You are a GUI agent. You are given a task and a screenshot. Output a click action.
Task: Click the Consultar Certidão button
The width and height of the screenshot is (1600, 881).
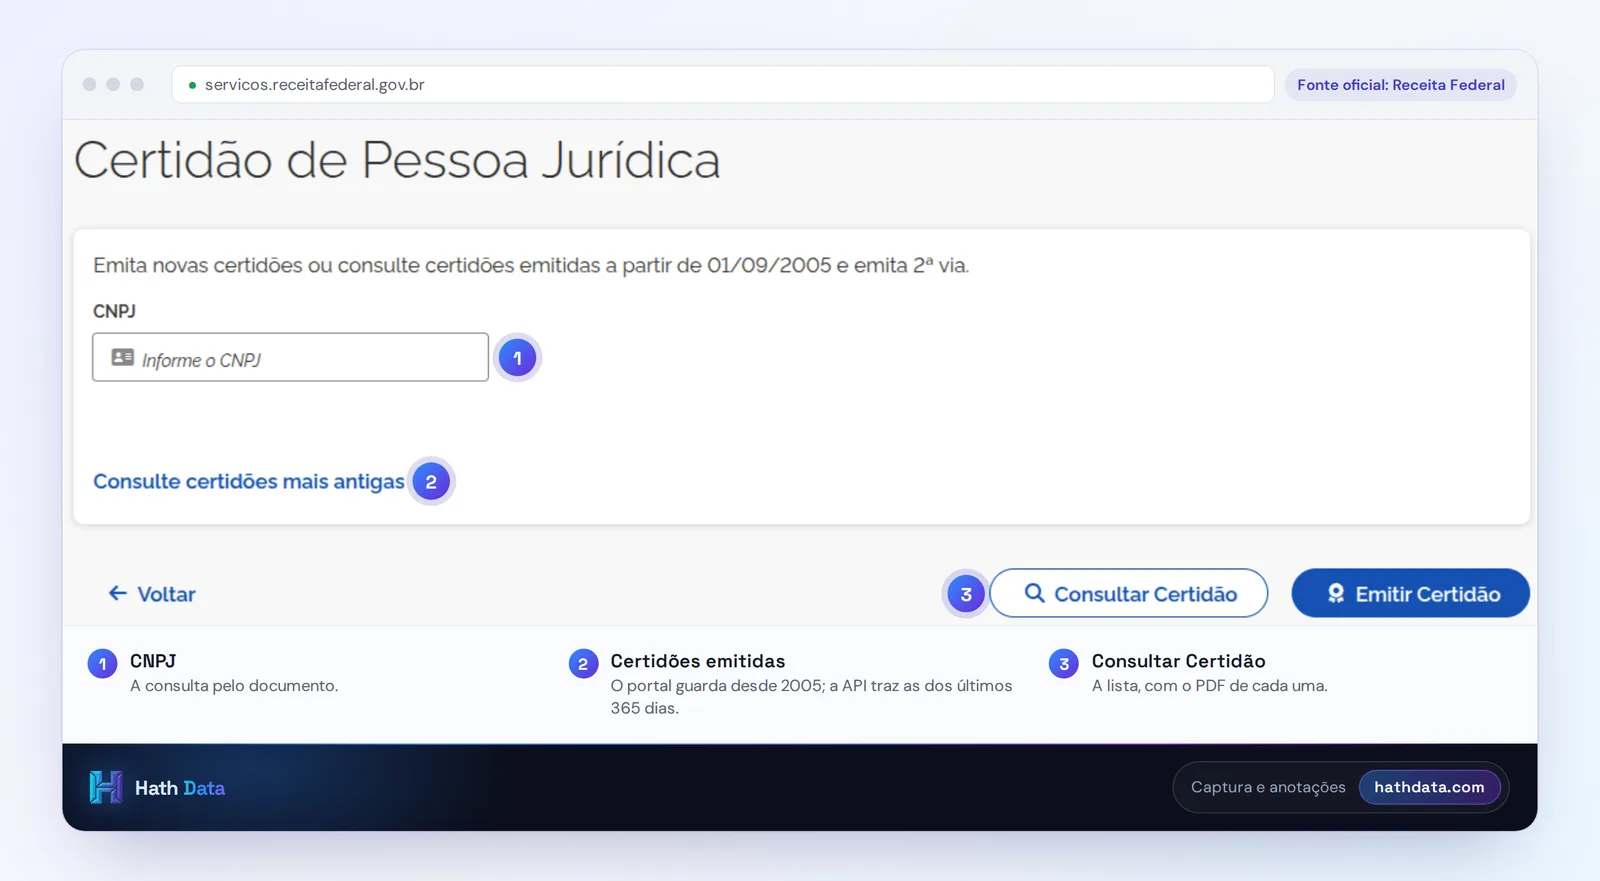pyautogui.click(x=1129, y=593)
